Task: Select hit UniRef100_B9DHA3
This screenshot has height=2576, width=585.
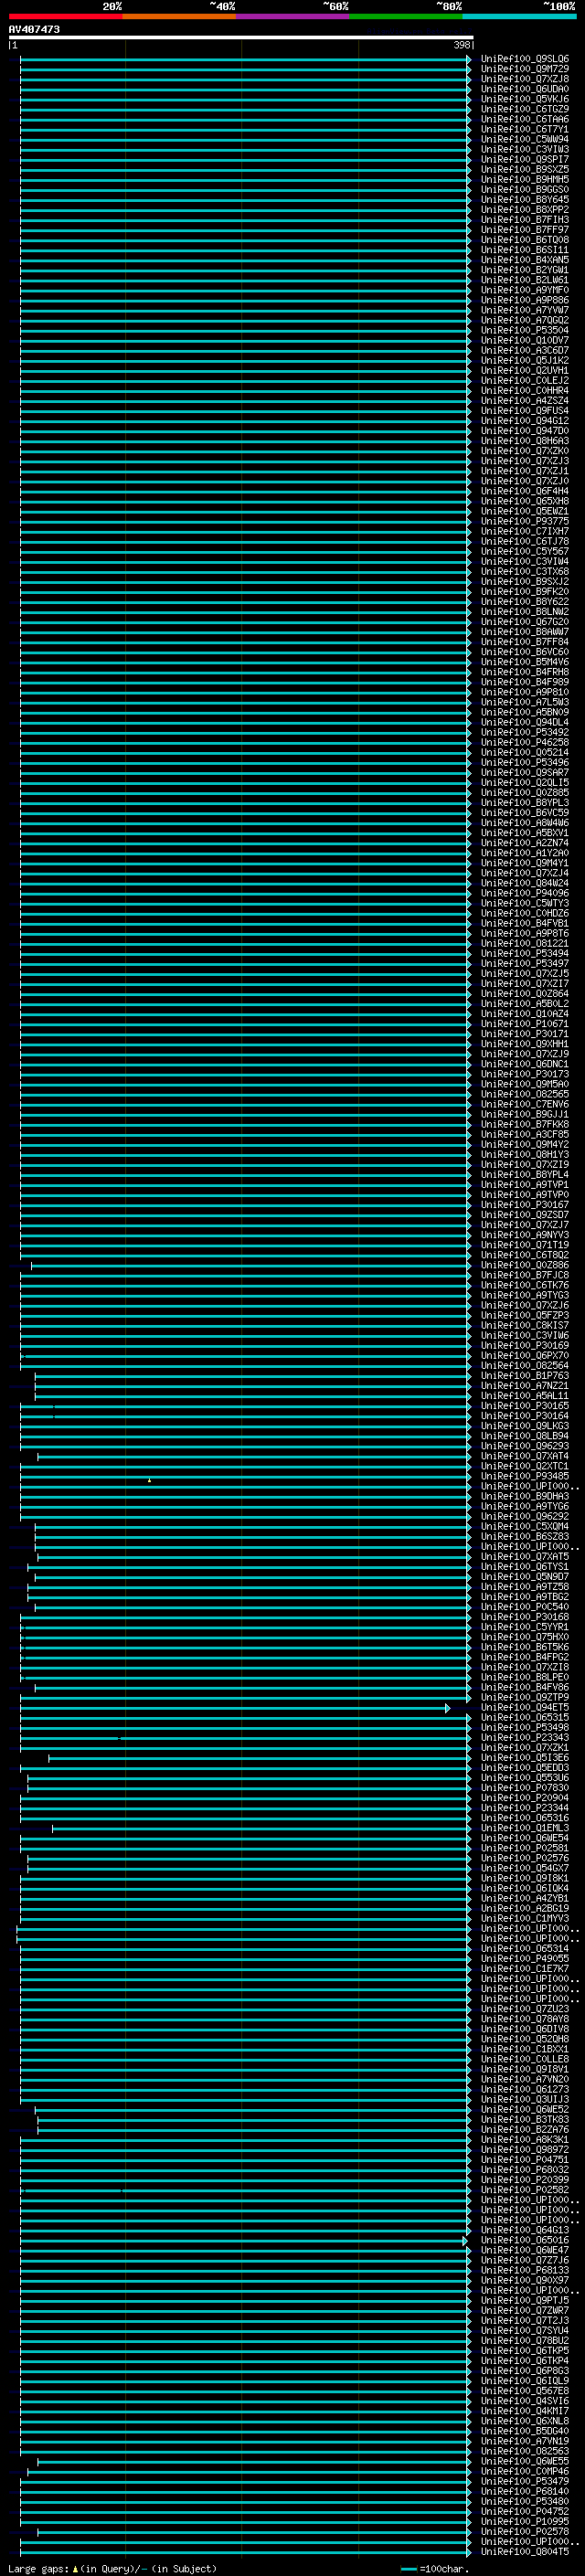Action: pyautogui.click(x=524, y=1496)
